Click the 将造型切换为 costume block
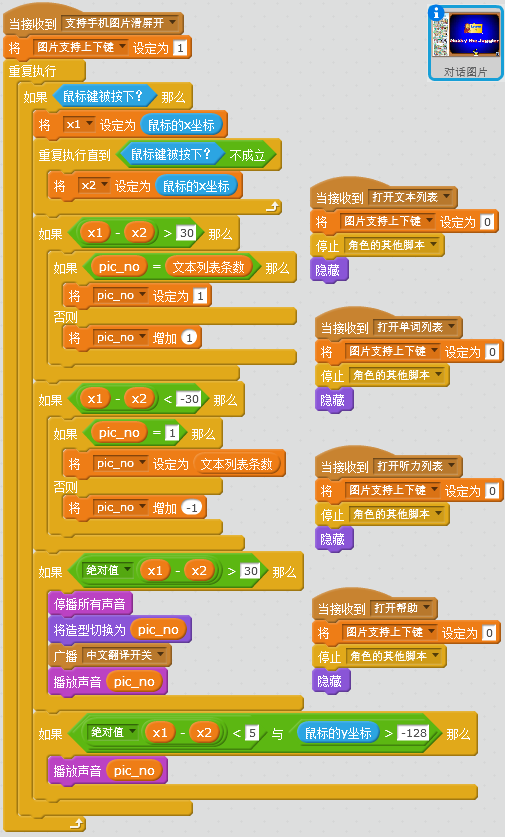Viewport: 505px width, 837px height. (x=119, y=630)
